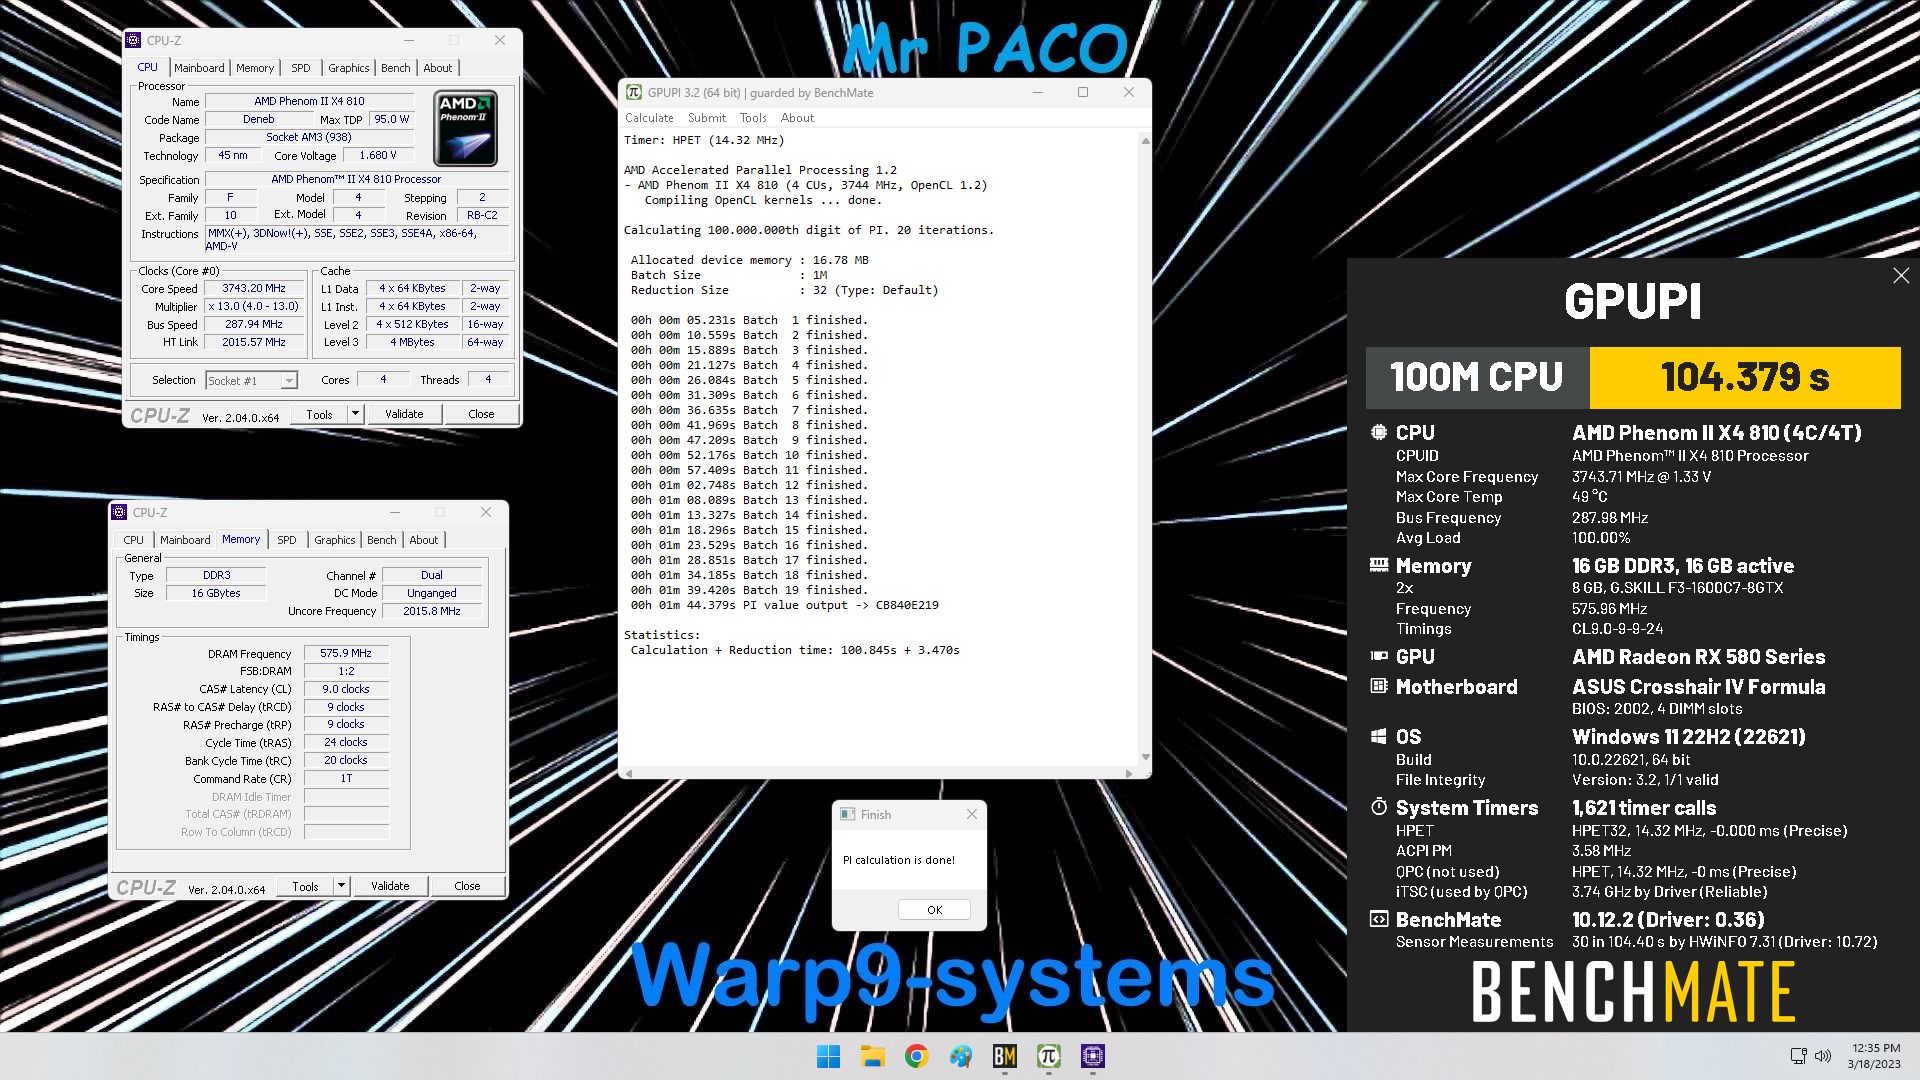Click the top CPU-Z window title icon
Screen dimensions: 1920x1080
tap(133, 40)
